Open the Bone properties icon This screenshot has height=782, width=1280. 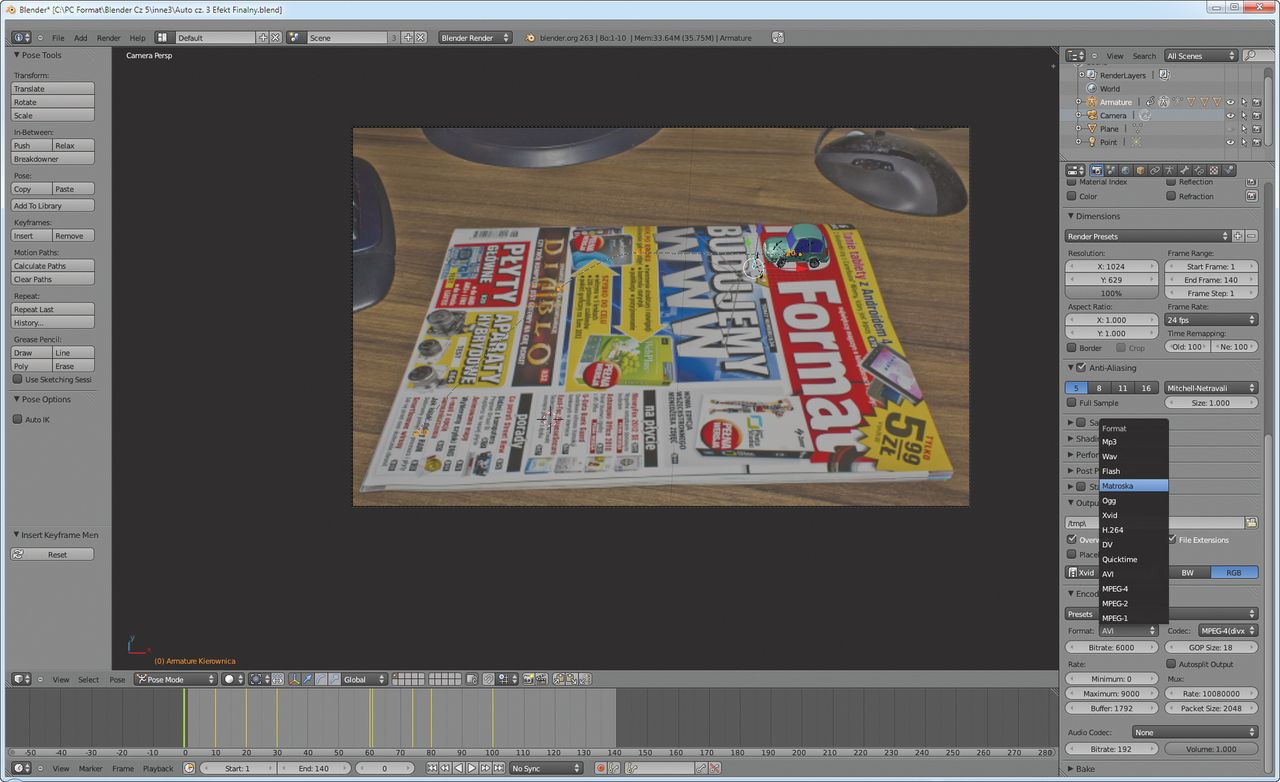[x=1184, y=170]
